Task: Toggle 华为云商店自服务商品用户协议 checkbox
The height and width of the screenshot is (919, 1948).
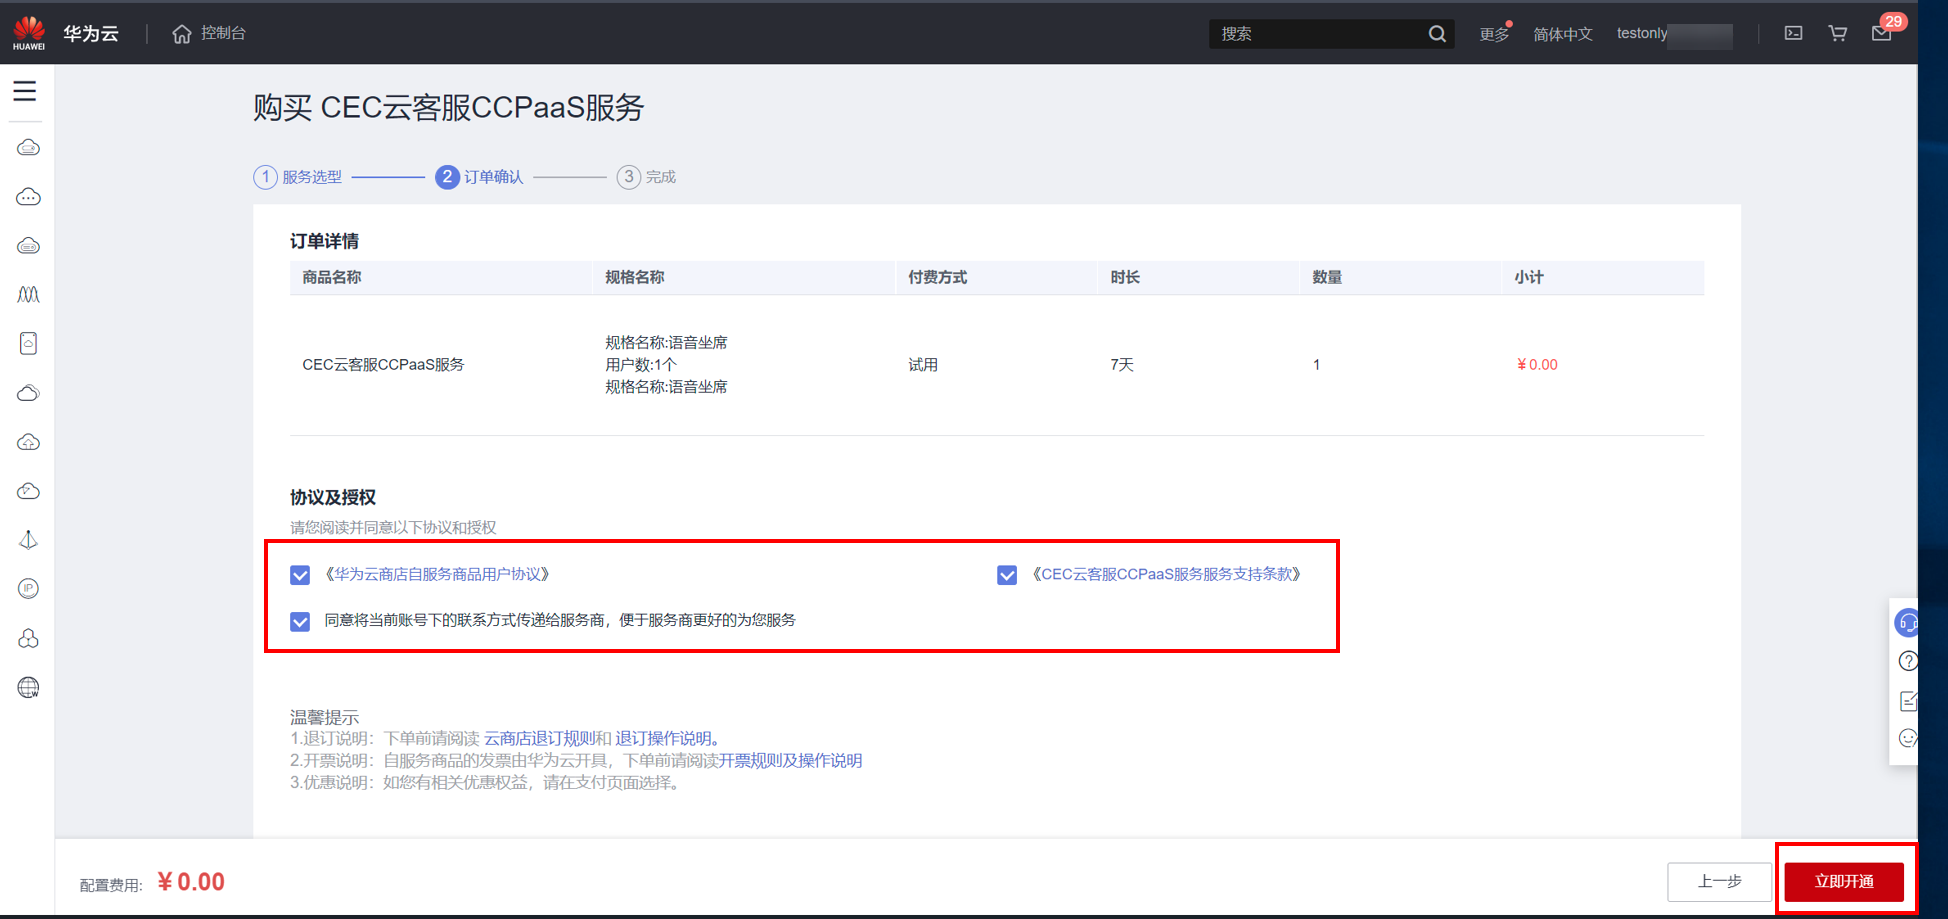Action: (x=300, y=575)
